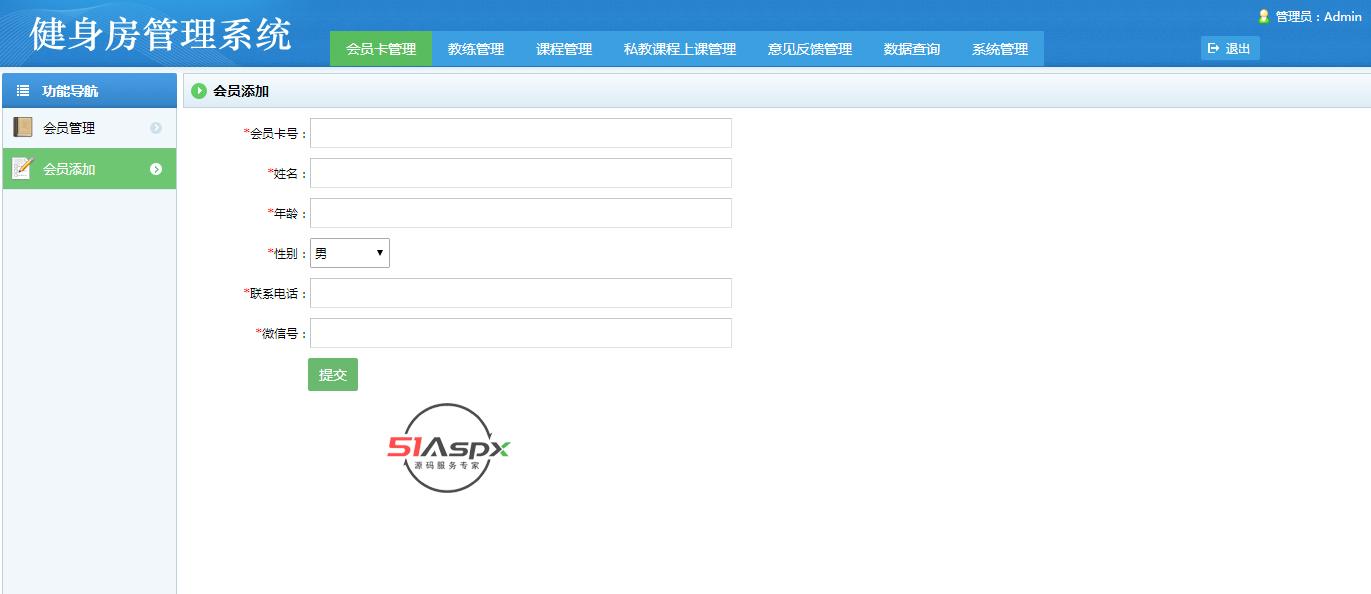Open 私教课程上课管理 tab

click(x=680, y=49)
